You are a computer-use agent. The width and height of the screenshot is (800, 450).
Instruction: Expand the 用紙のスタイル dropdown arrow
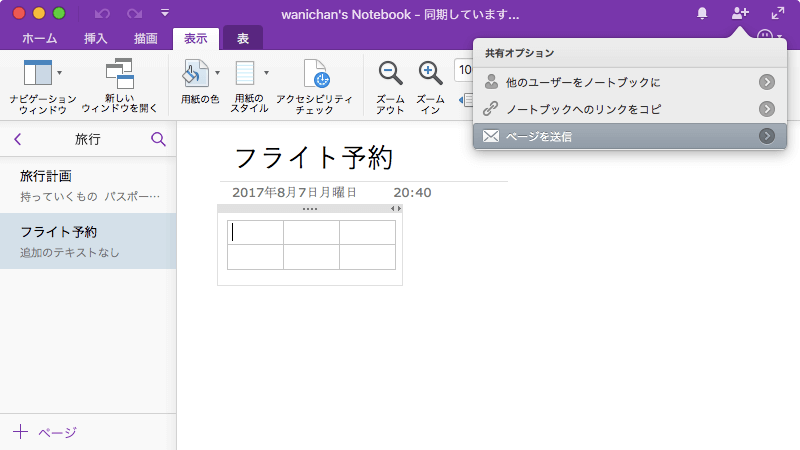tap(266, 73)
